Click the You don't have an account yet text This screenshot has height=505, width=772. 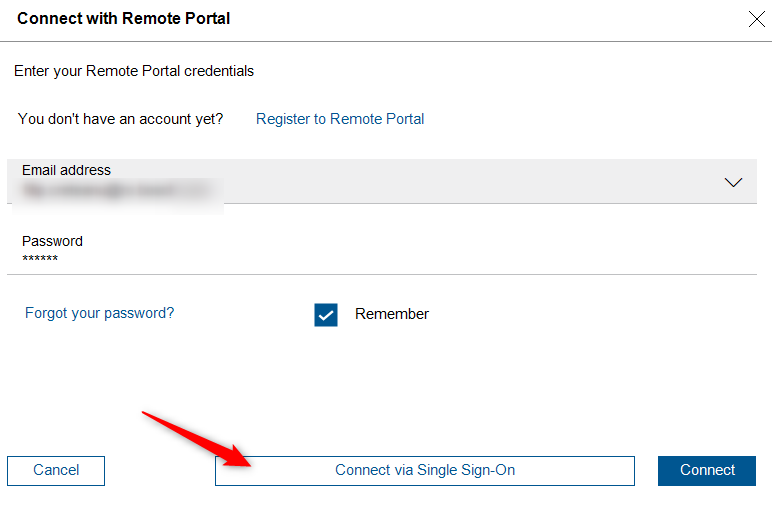tap(120, 119)
